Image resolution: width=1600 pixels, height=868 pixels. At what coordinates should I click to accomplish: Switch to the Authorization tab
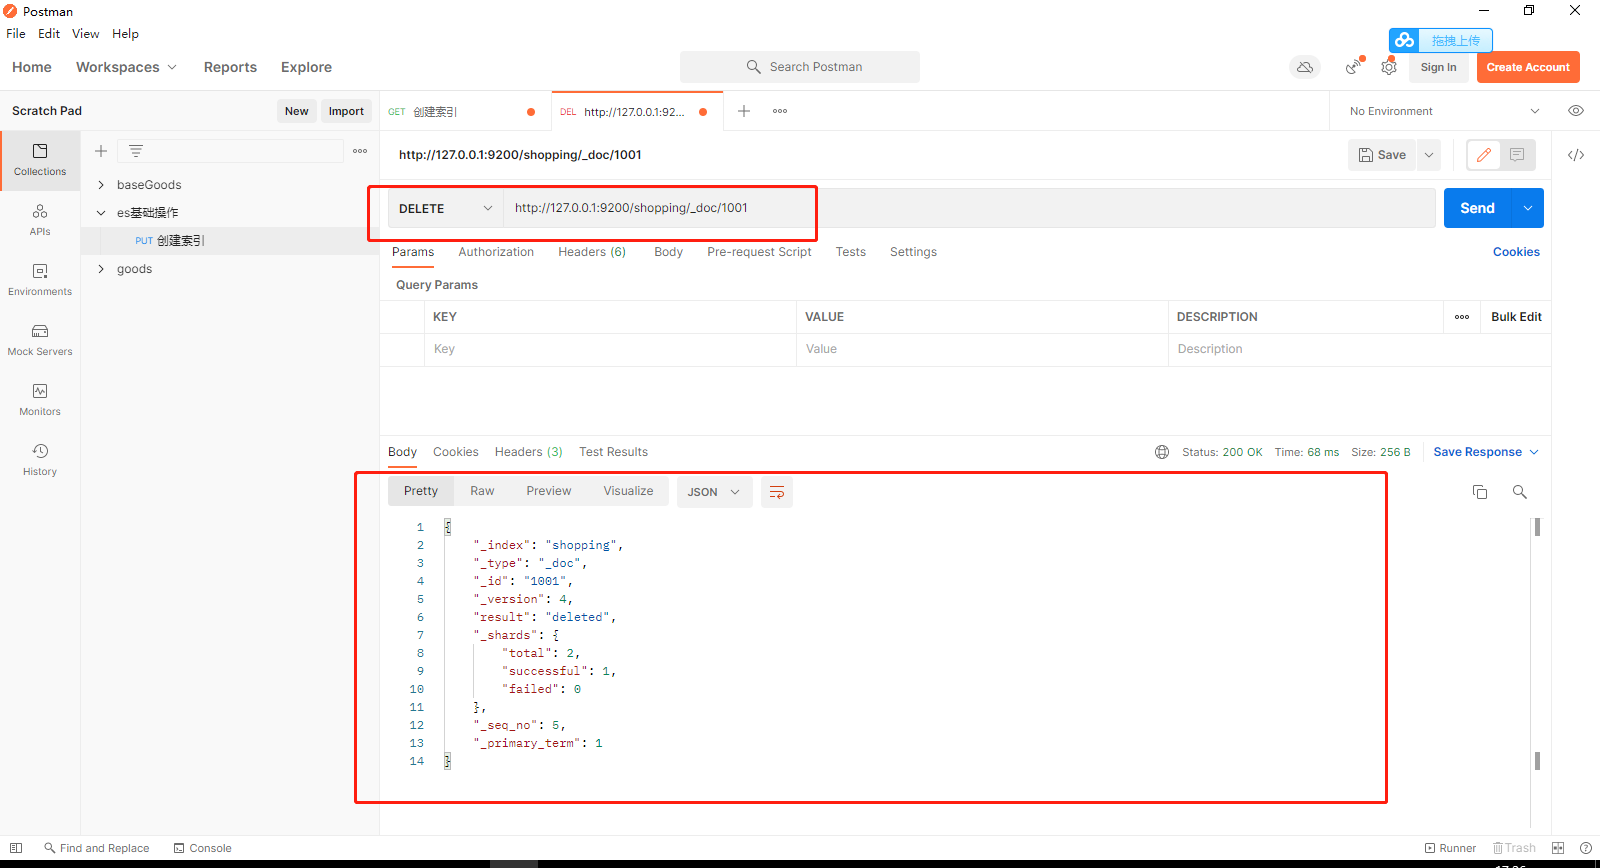[496, 252]
